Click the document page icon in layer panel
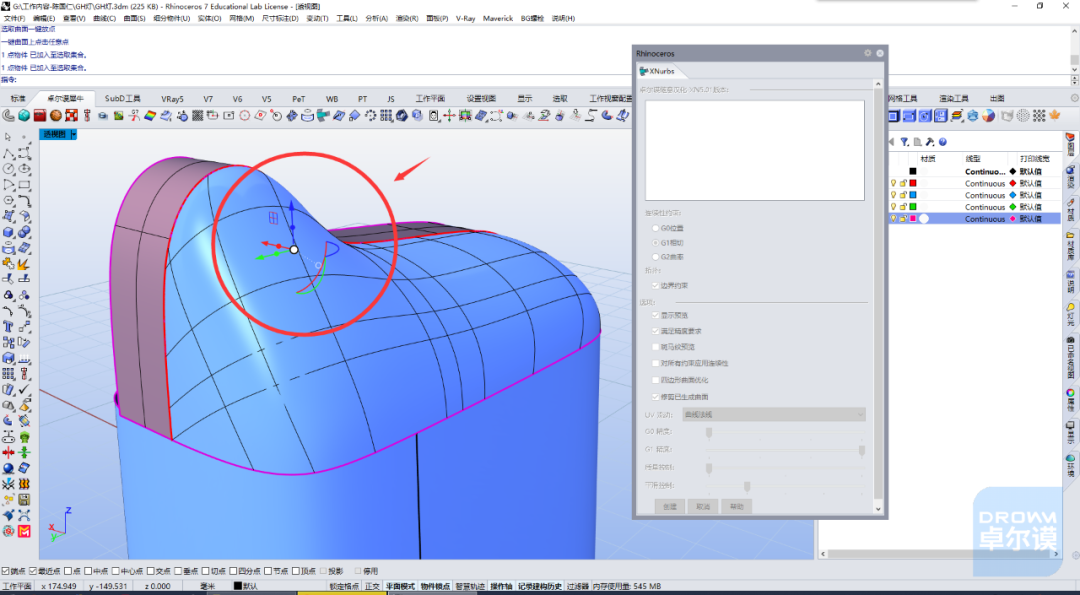Image resolution: width=1080 pixels, height=595 pixels. click(x=917, y=142)
